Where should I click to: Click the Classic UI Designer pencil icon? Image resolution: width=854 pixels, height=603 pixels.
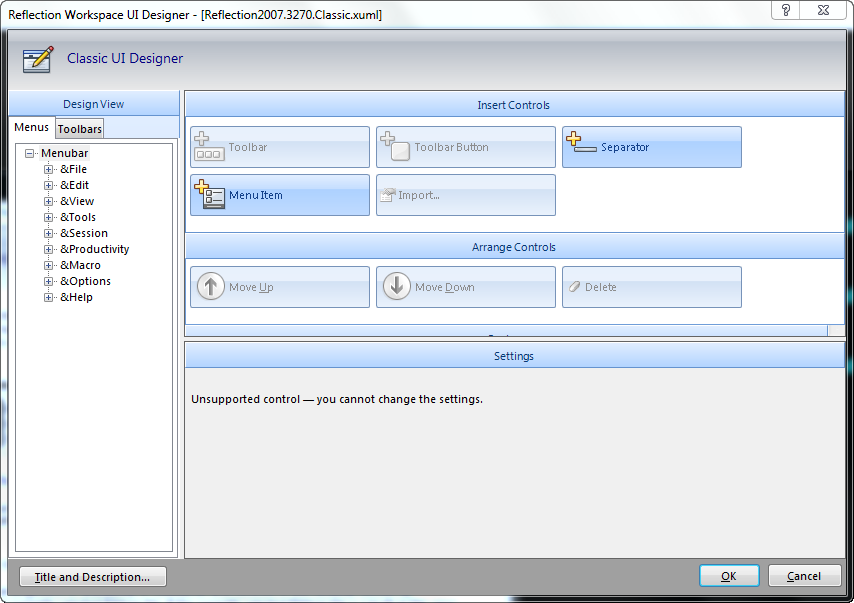coord(38,59)
